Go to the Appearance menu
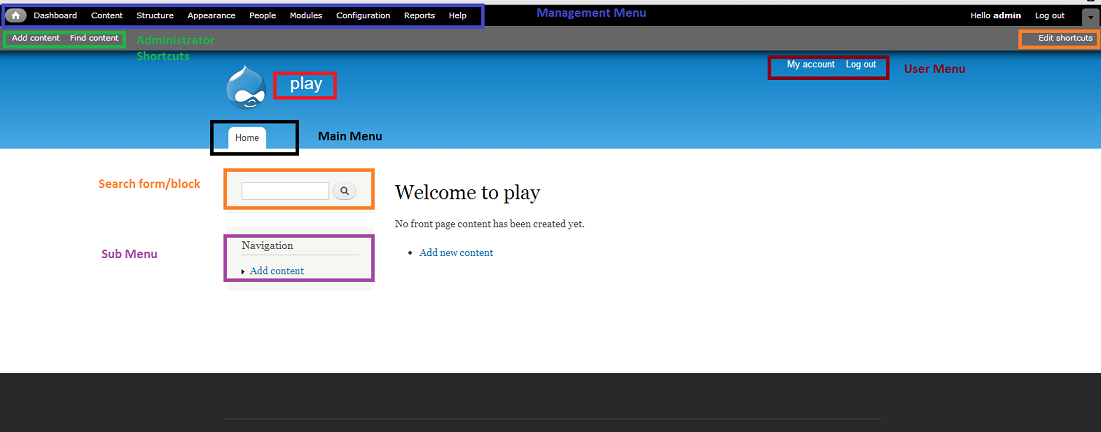Screen dimensions: 1101x432 [211, 15]
